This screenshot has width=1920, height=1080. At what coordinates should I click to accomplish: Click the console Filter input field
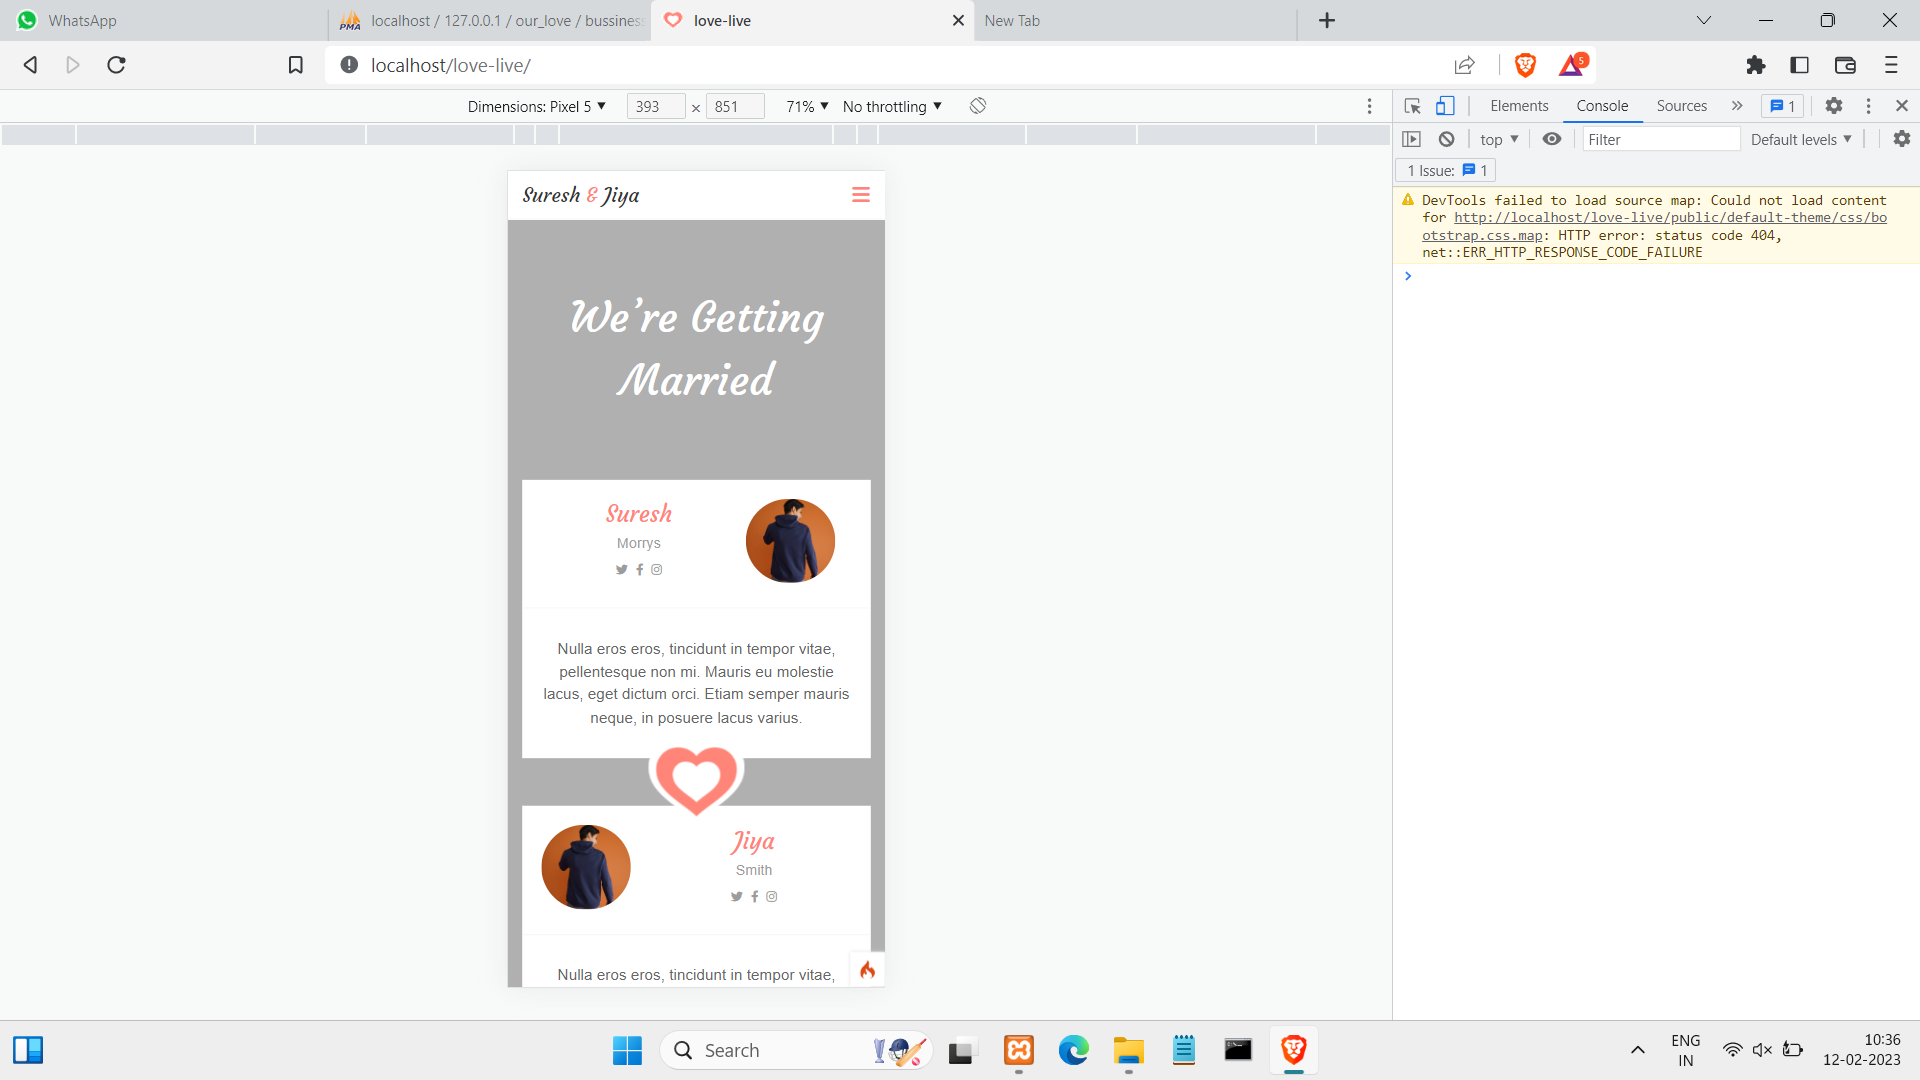point(1661,139)
